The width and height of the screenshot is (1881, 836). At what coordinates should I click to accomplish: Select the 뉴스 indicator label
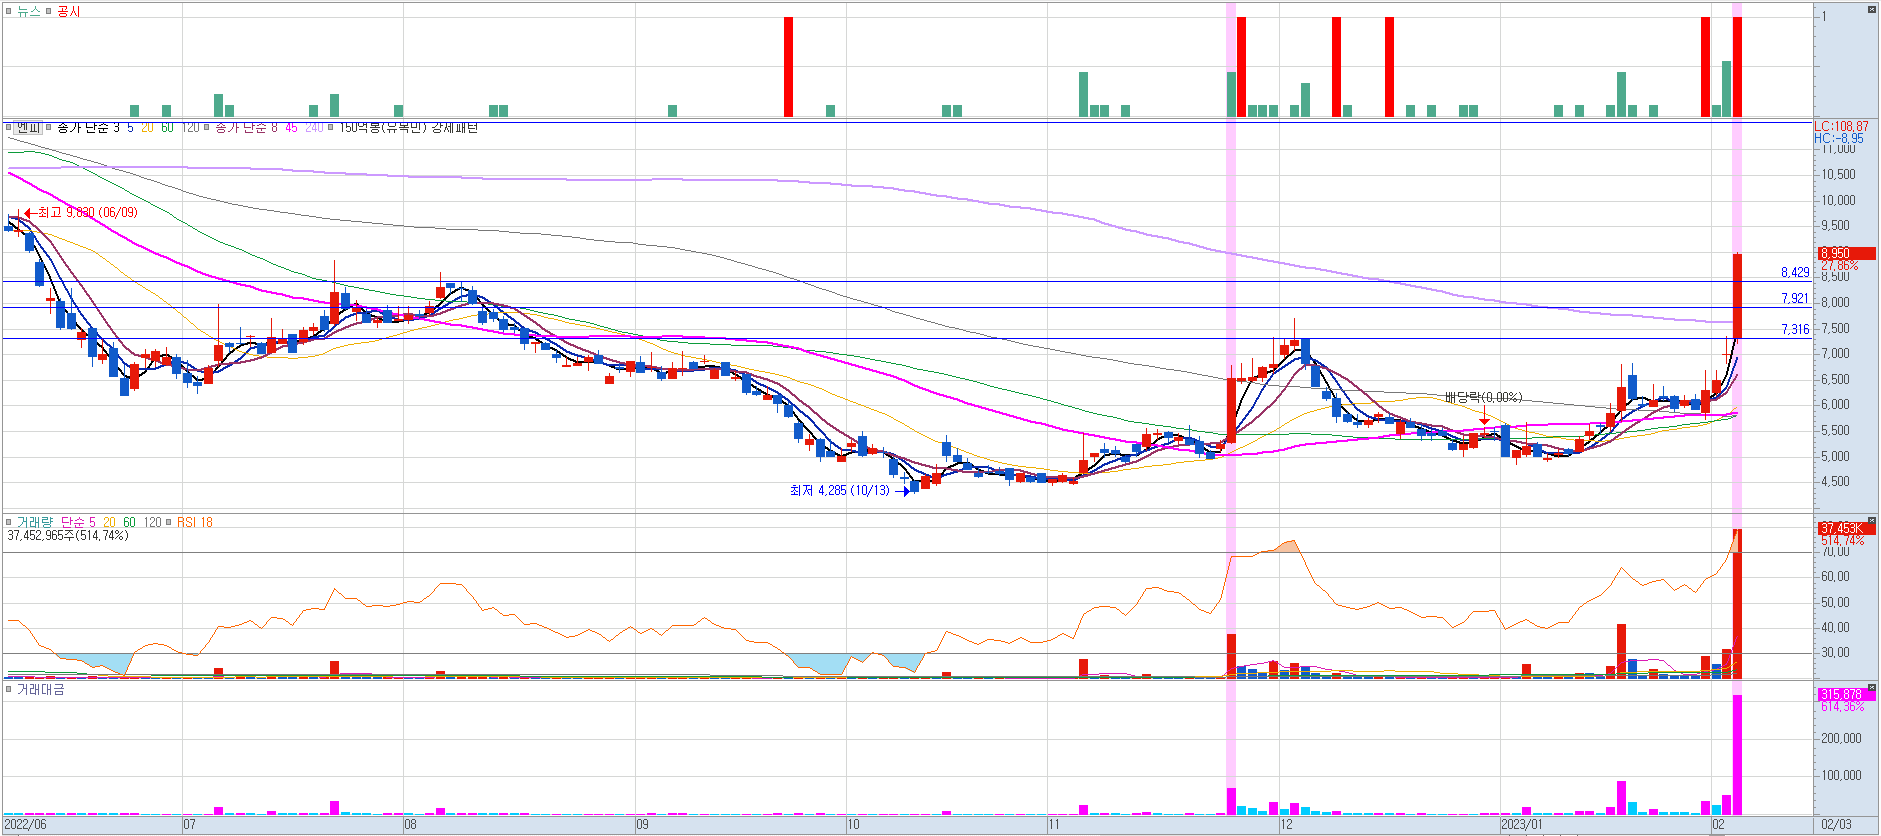pos(28,11)
